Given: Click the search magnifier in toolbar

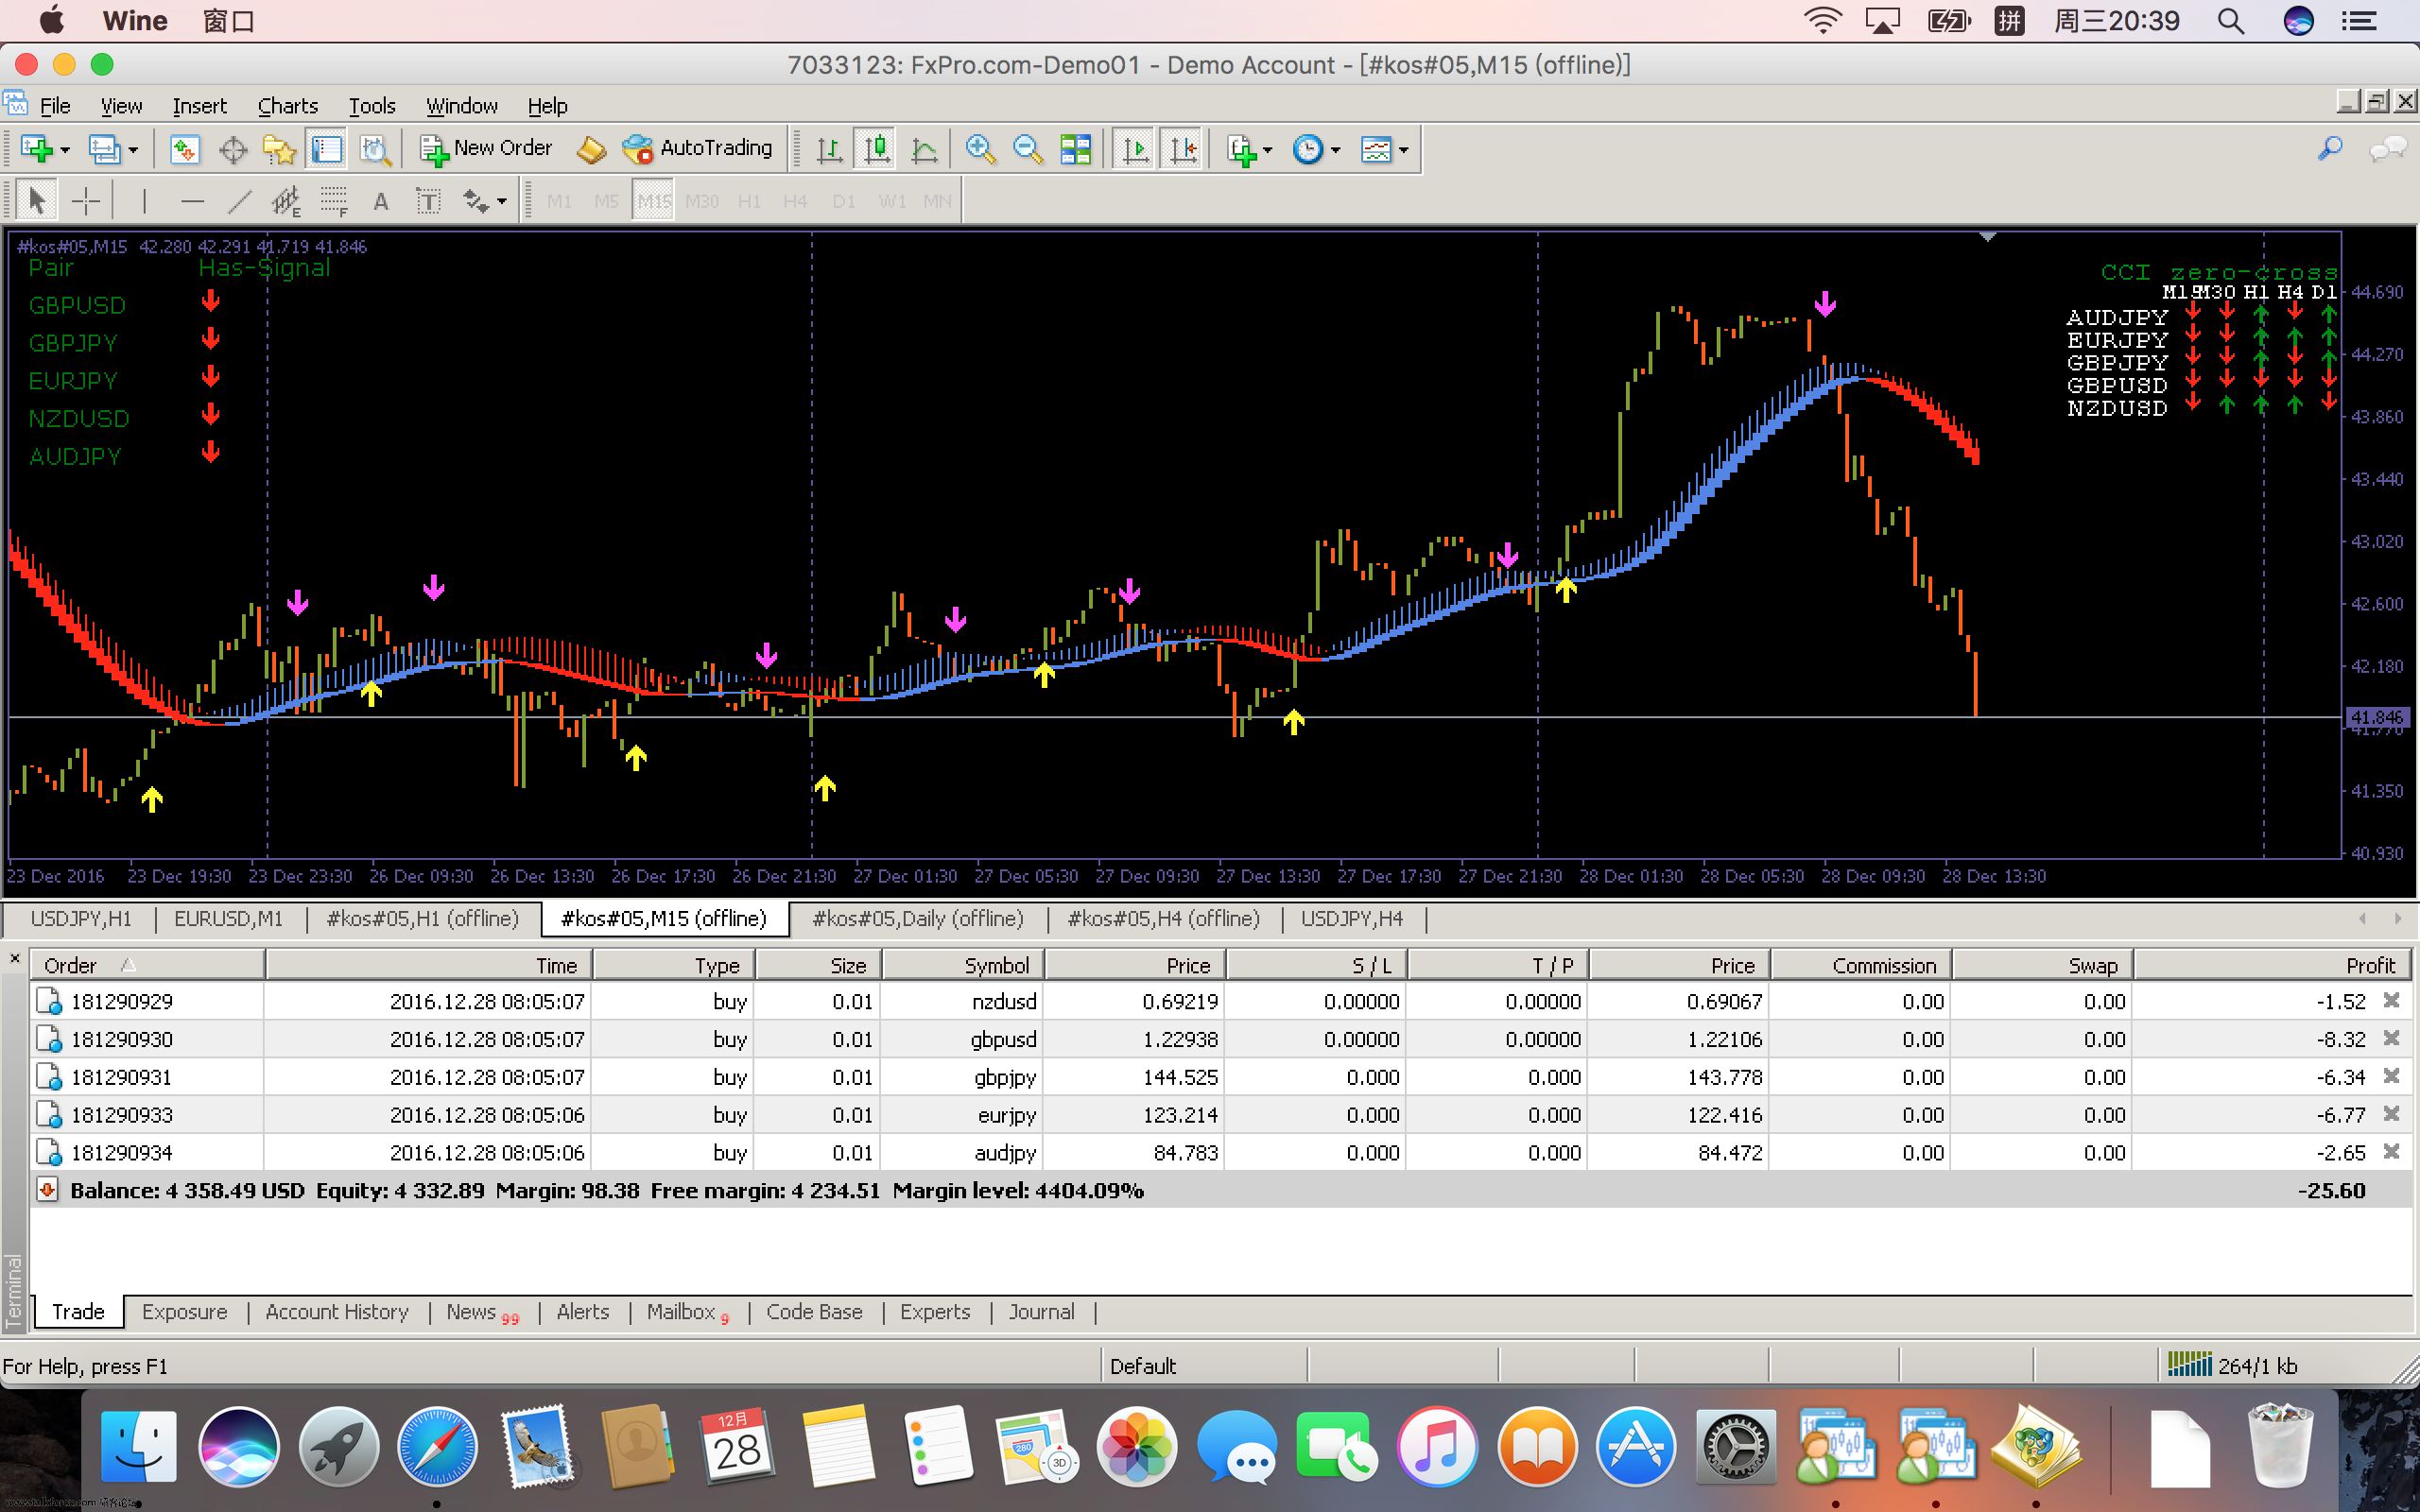Looking at the screenshot, I should (x=2329, y=149).
